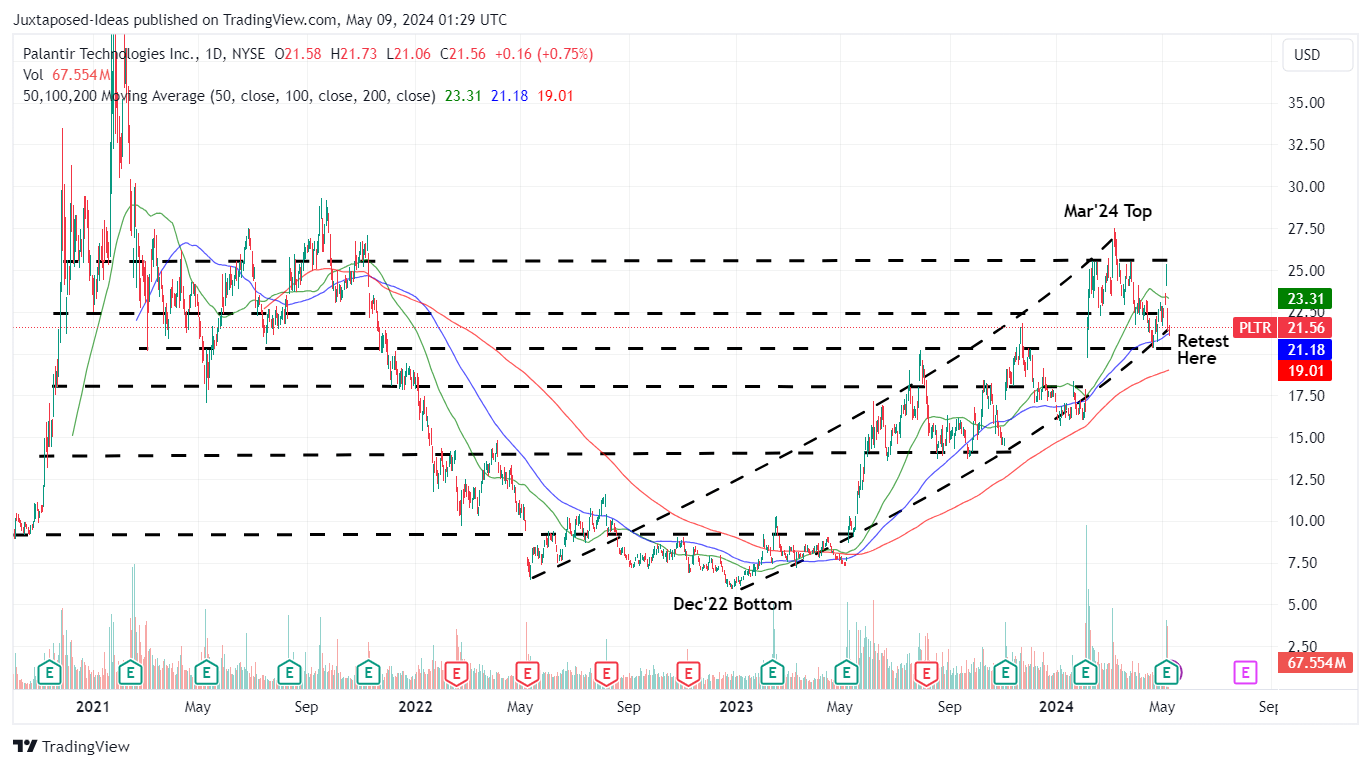Click the PLTR symbol tag on price axis
The width and height of the screenshot is (1371, 768).
(x=1254, y=327)
